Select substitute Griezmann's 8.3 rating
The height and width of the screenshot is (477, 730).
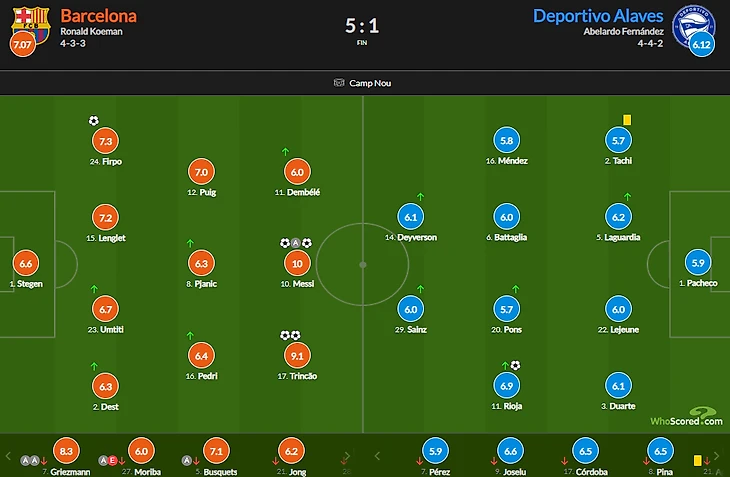(66, 451)
